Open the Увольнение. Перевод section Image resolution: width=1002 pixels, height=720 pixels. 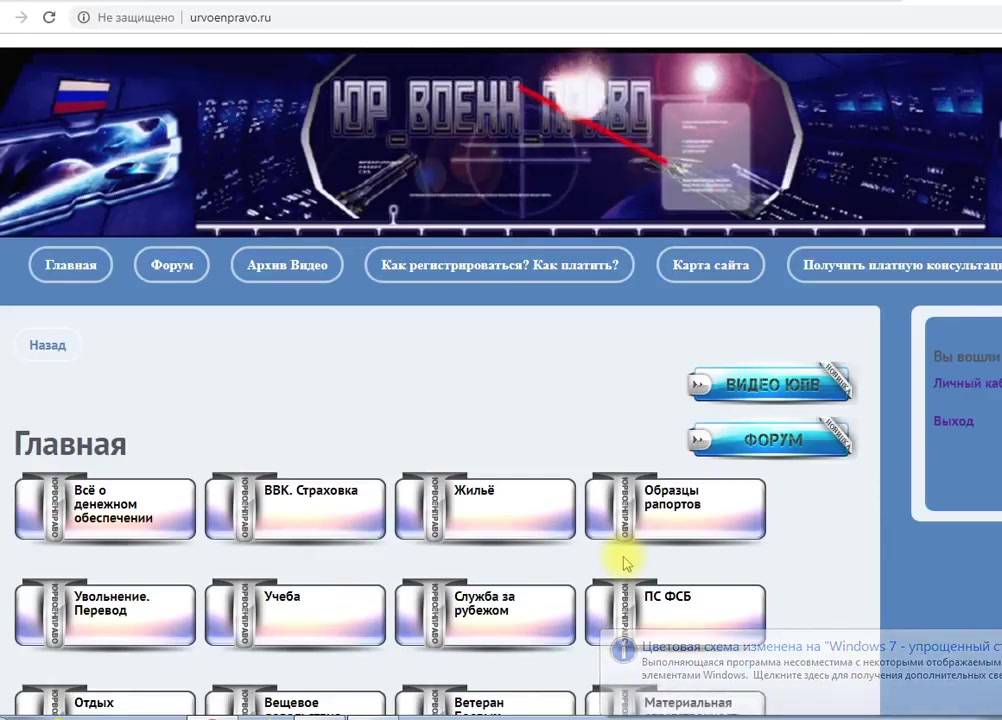pos(105,614)
